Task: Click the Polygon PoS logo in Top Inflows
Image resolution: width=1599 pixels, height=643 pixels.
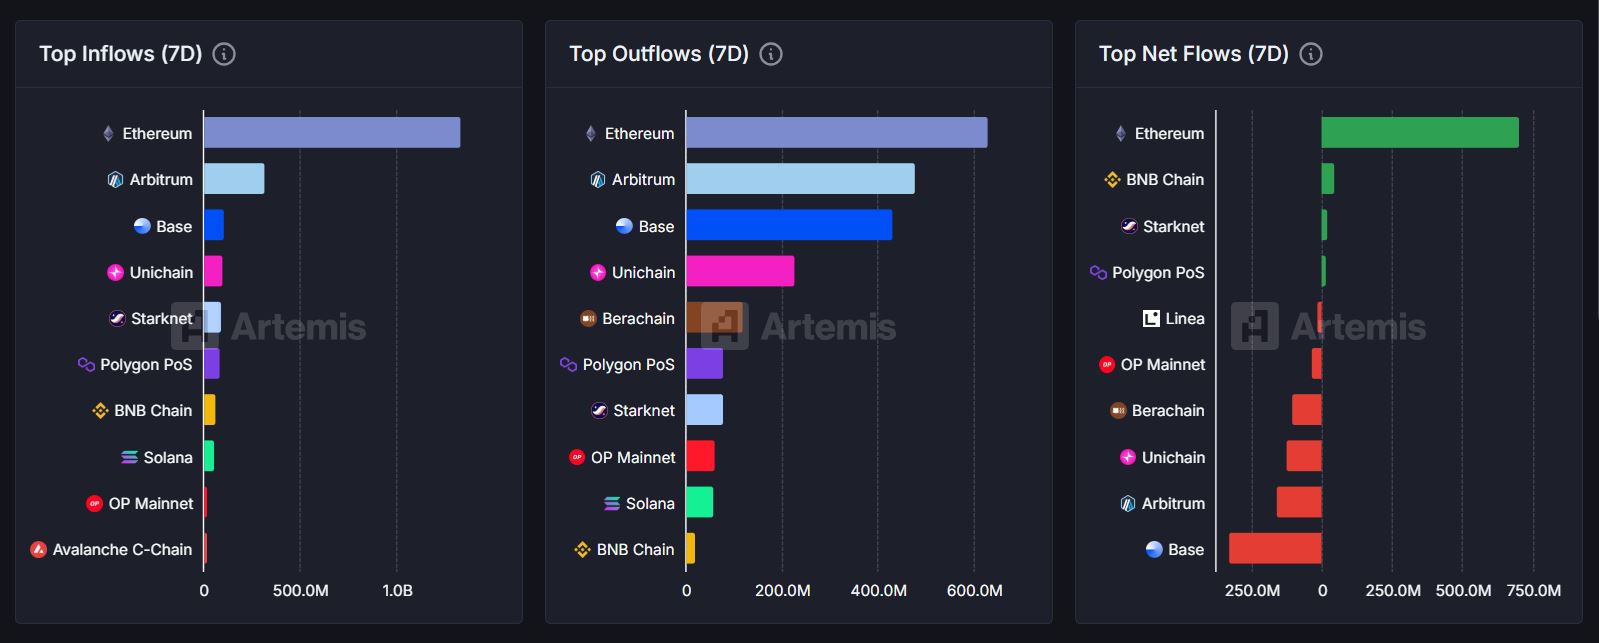Action: 86,365
